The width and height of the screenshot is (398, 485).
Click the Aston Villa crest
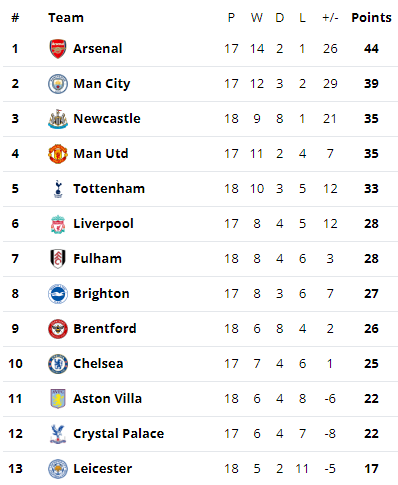(58, 399)
